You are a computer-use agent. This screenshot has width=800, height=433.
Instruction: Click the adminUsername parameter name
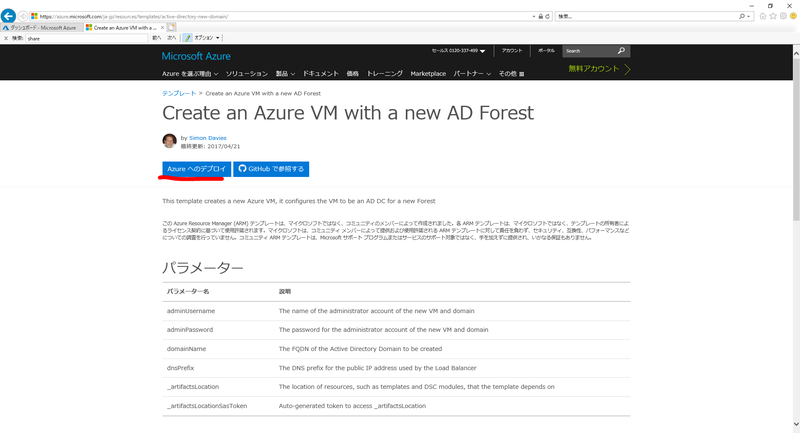[x=191, y=311]
